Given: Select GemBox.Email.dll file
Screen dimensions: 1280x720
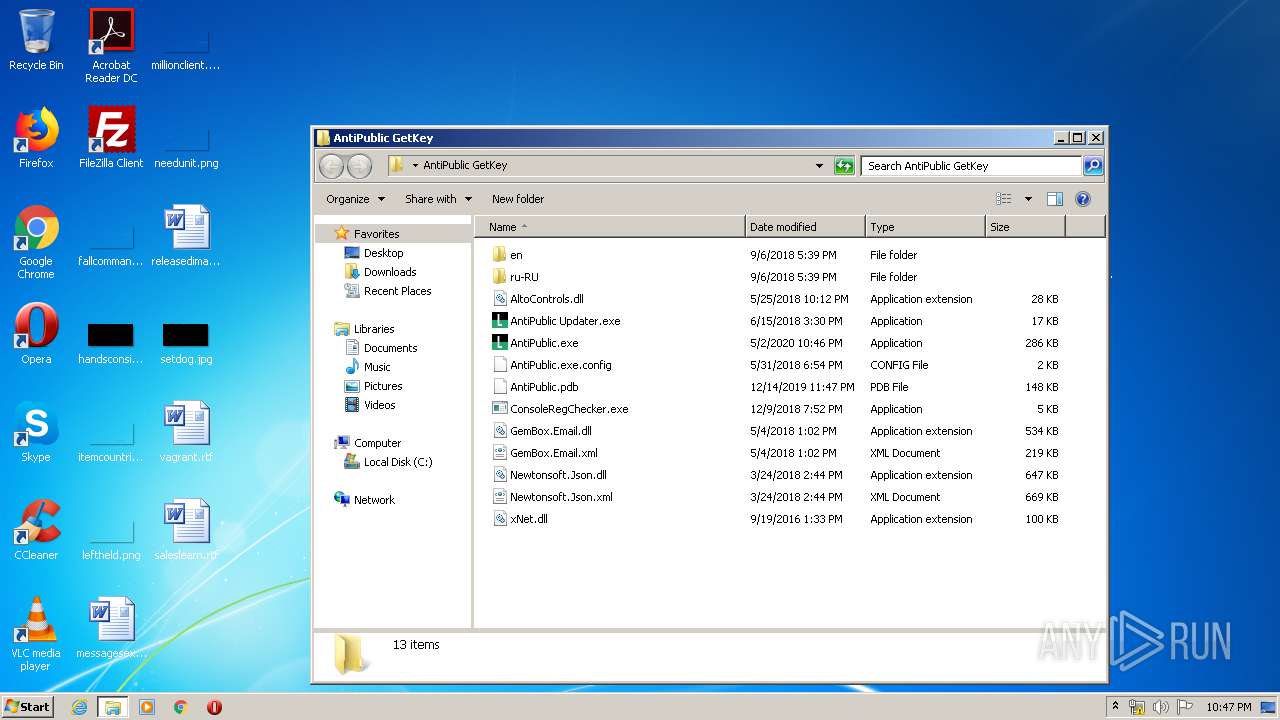Looking at the screenshot, I should click(550, 431).
